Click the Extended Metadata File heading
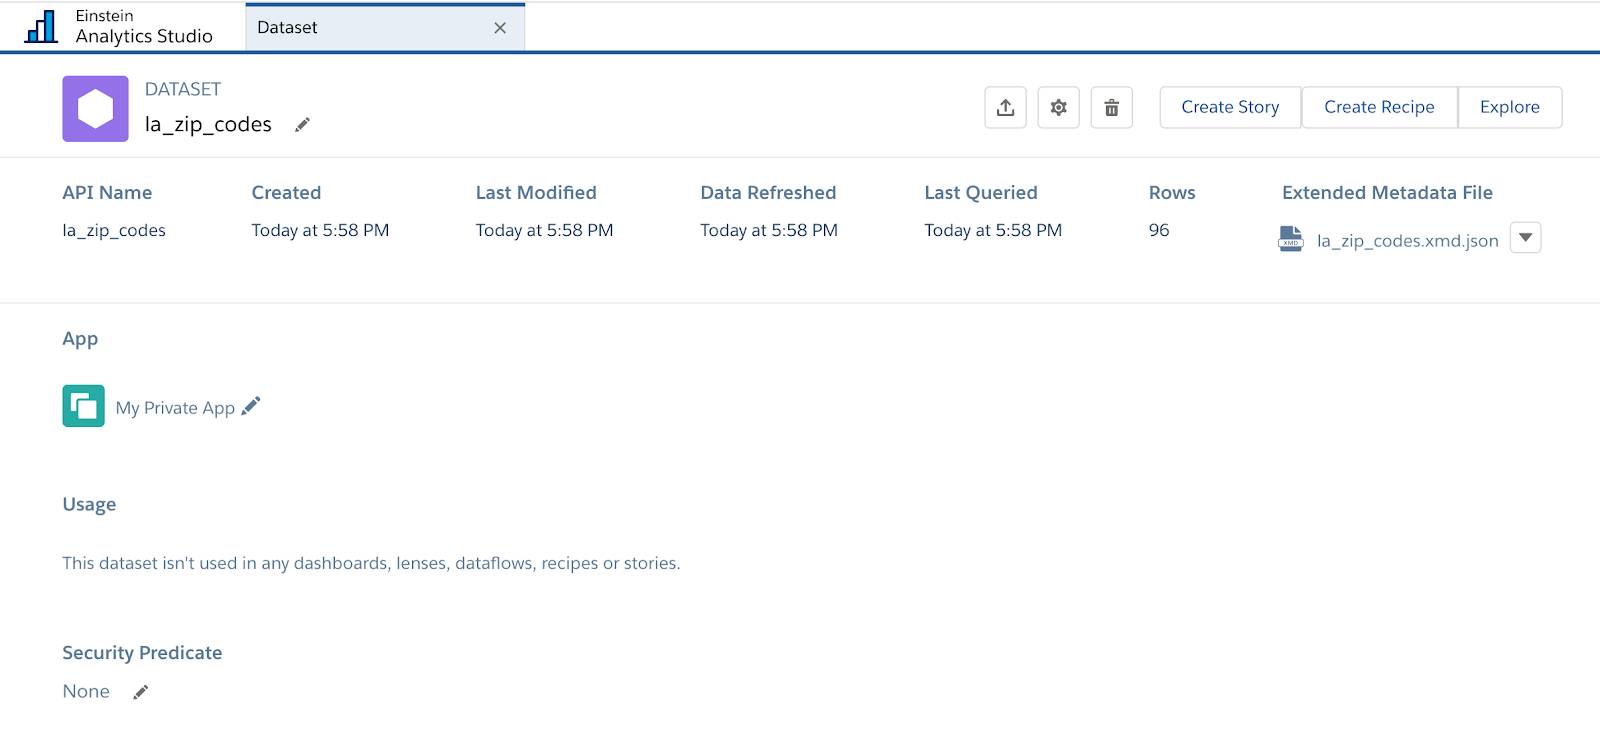Viewport: 1600px width, 740px height. [1387, 192]
